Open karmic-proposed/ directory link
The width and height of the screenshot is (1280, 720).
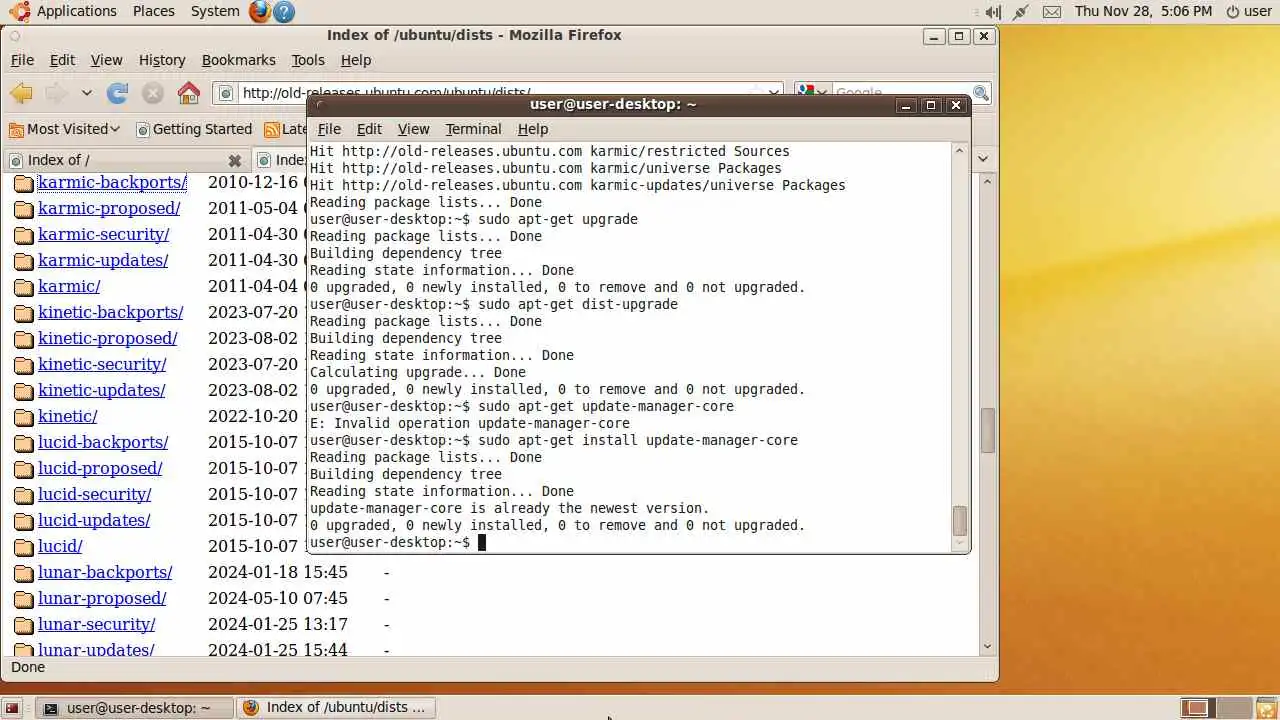click(x=109, y=208)
